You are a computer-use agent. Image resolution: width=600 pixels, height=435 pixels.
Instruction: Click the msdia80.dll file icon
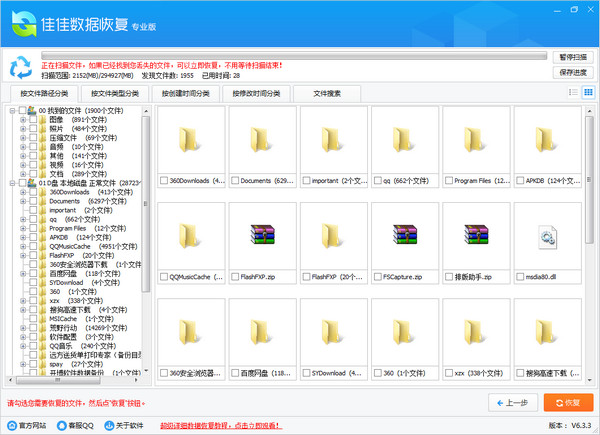[547, 236]
